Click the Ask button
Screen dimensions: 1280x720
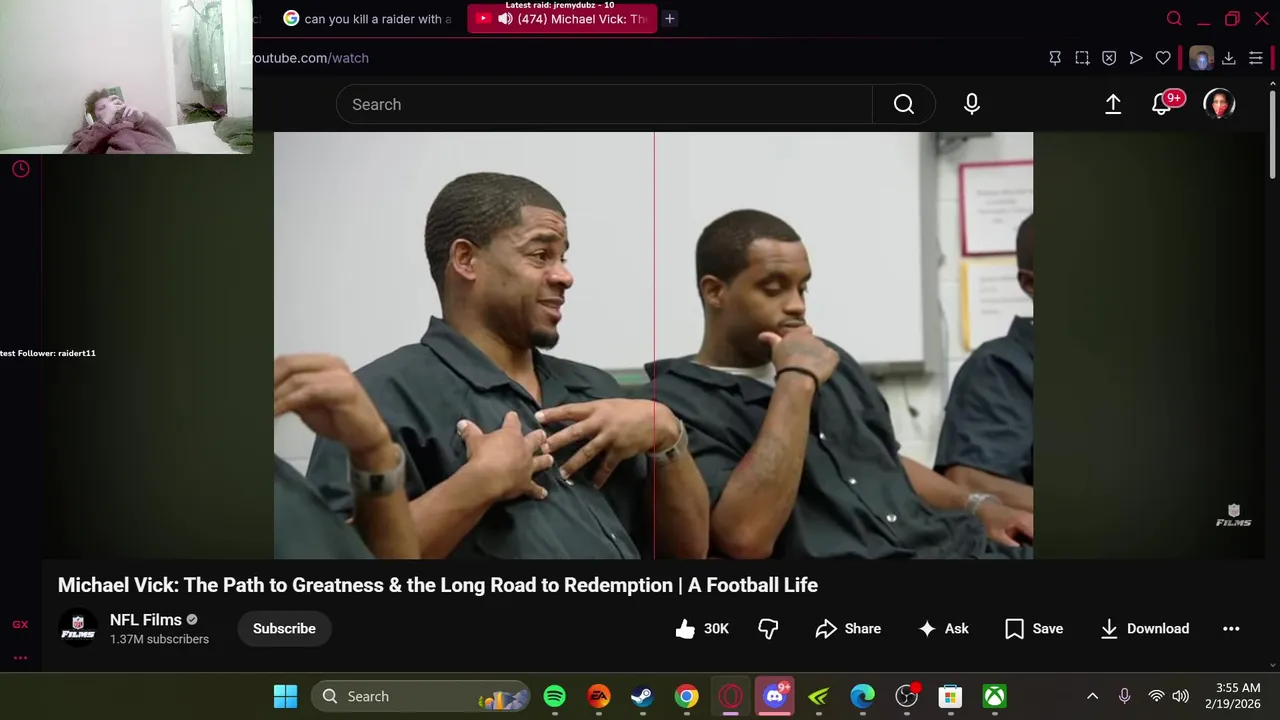(x=943, y=628)
